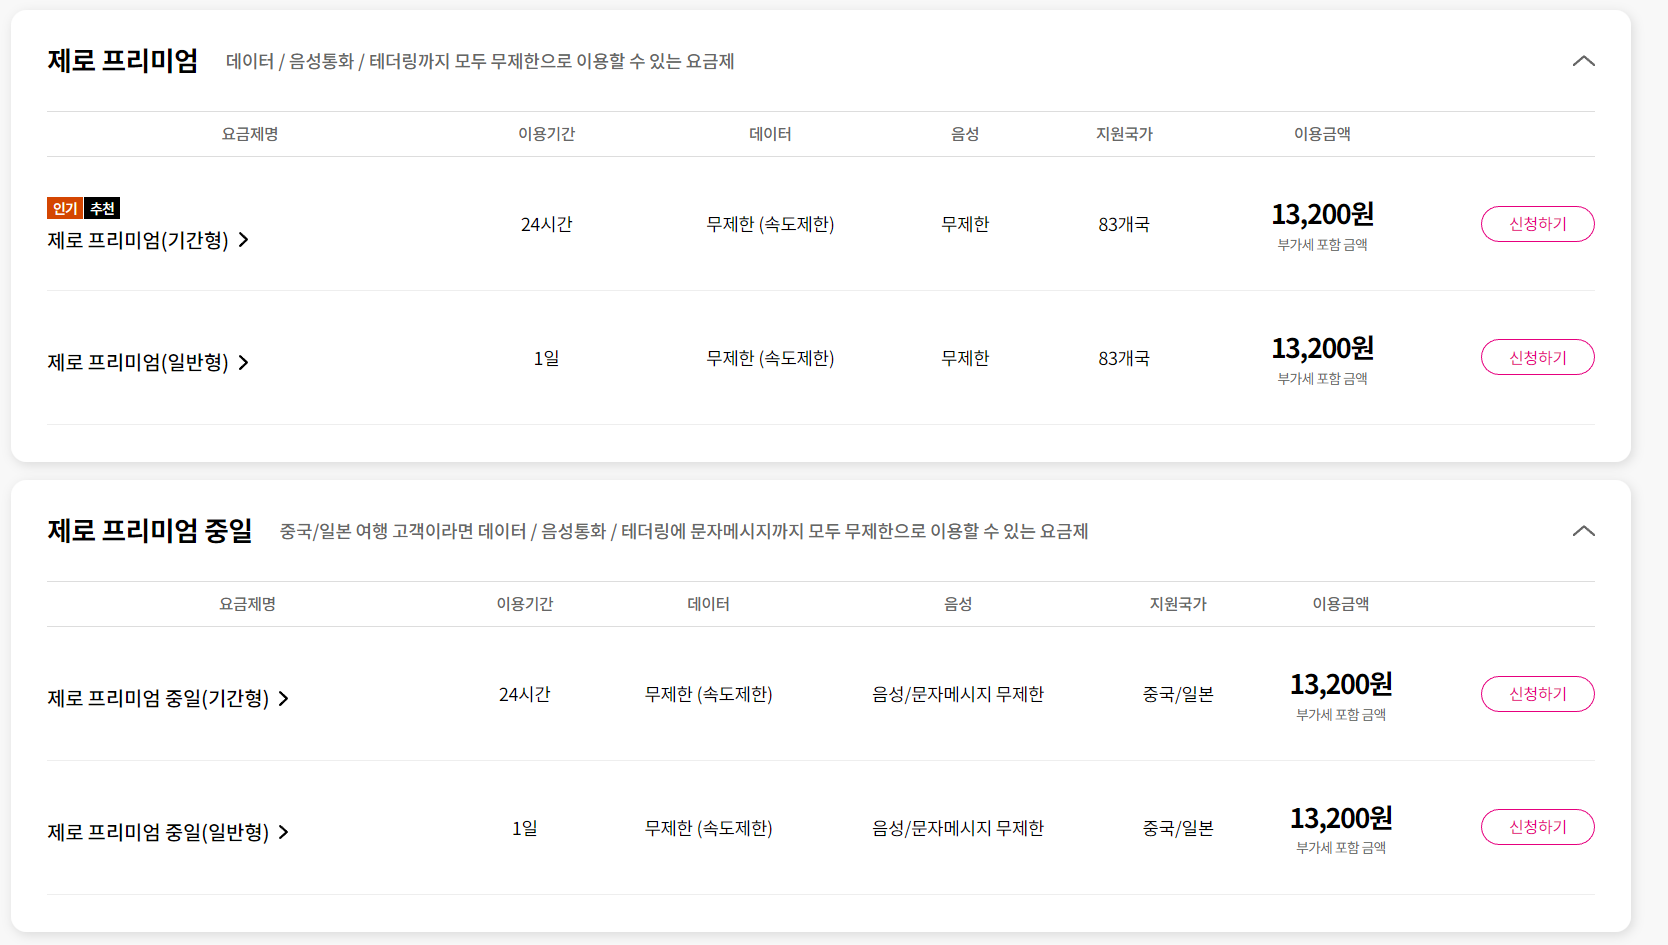Viewport: 1668px width, 945px height.
Task: Collapse the 제로 프리미엄 section
Action: (x=1583, y=61)
